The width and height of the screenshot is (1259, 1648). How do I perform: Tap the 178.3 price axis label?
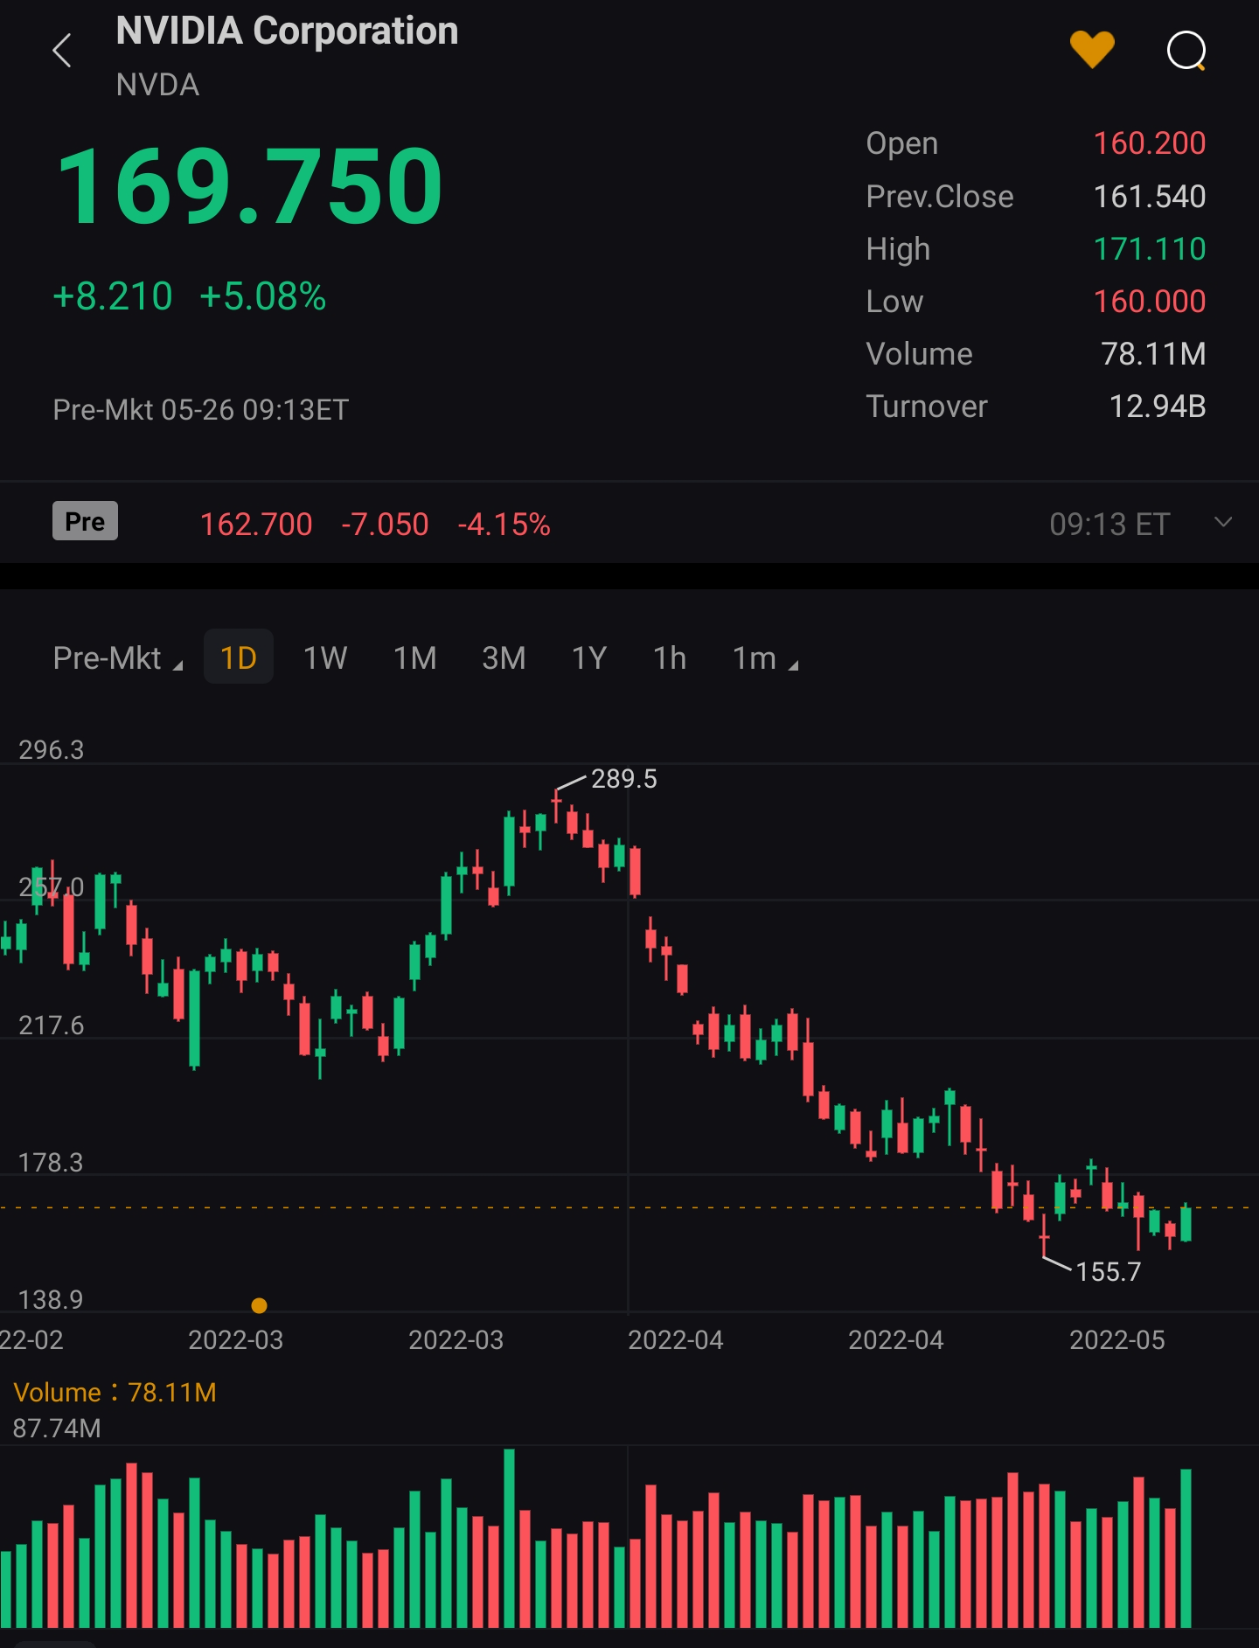[51, 1162]
